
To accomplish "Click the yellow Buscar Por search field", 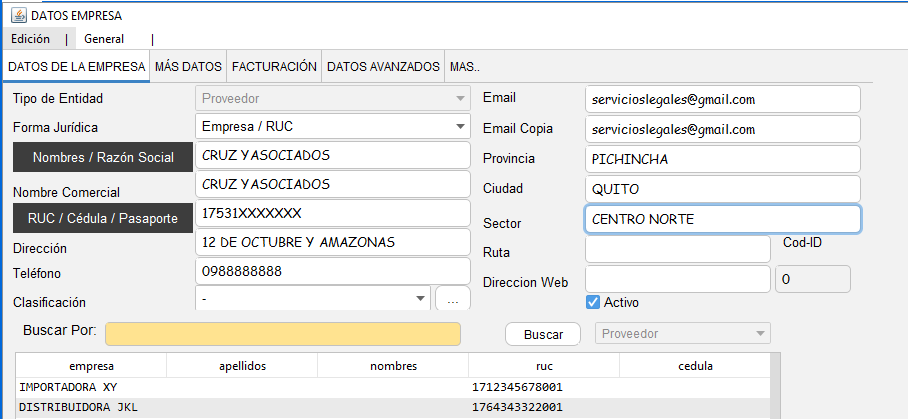I will click(x=283, y=334).
